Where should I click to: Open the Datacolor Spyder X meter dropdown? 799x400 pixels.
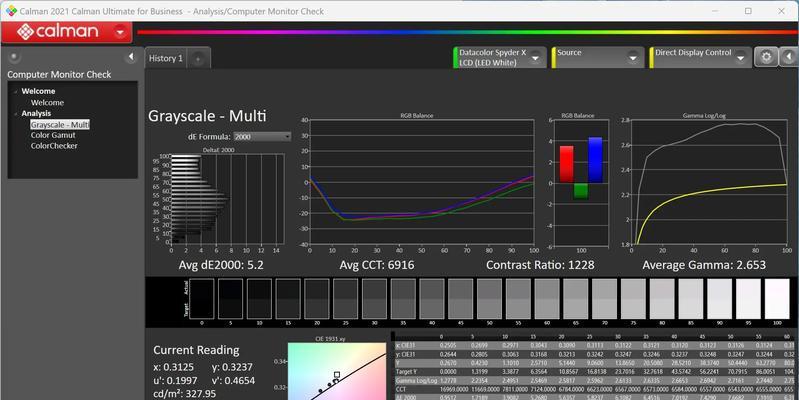point(535,58)
